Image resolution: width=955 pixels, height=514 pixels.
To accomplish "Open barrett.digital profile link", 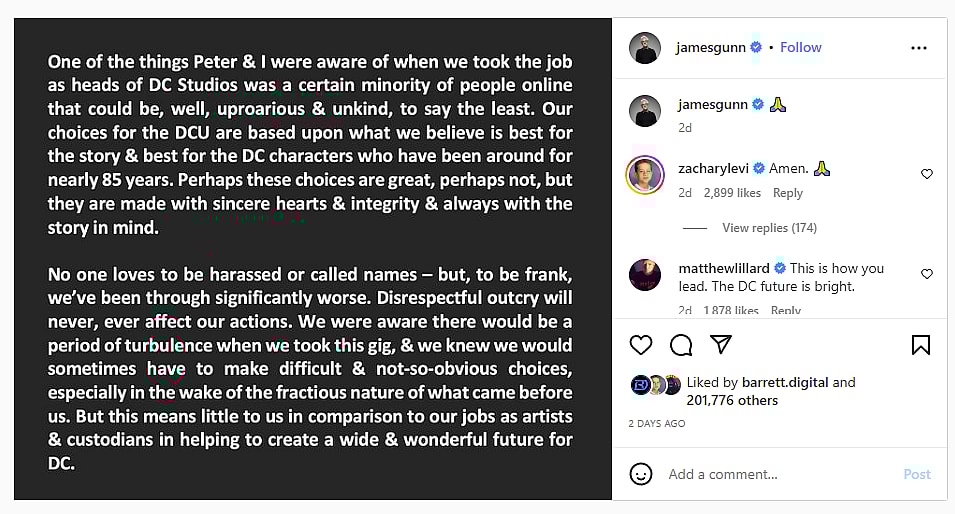I will 784,382.
